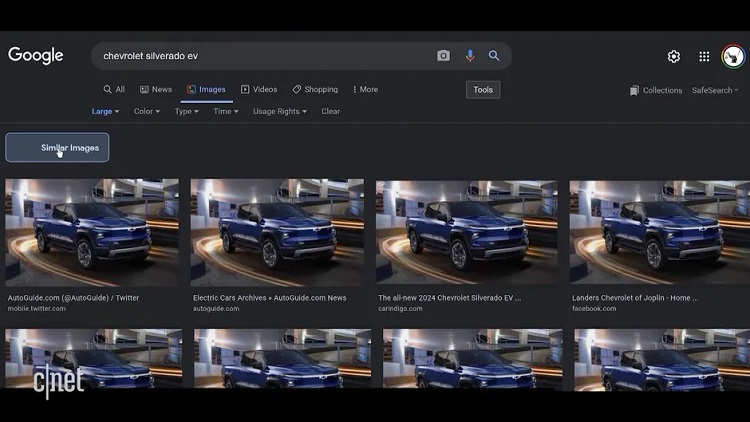The height and width of the screenshot is (422, 750).
Task: Open the Usage Rights dropdown
Action: coord(280,111)
